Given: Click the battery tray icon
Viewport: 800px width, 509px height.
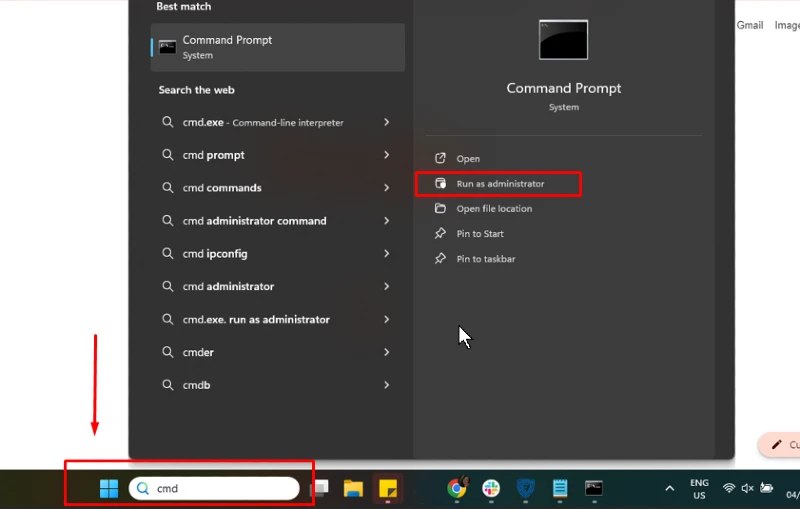Looking at the screenshot, I should [x=766, y=488].
